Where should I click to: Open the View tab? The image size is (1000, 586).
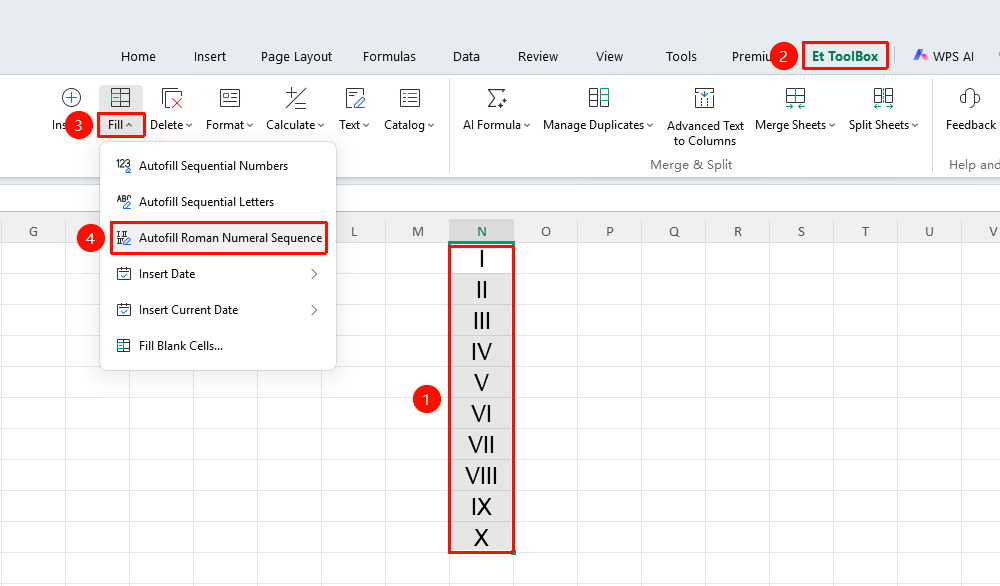(x=609, y=57)
